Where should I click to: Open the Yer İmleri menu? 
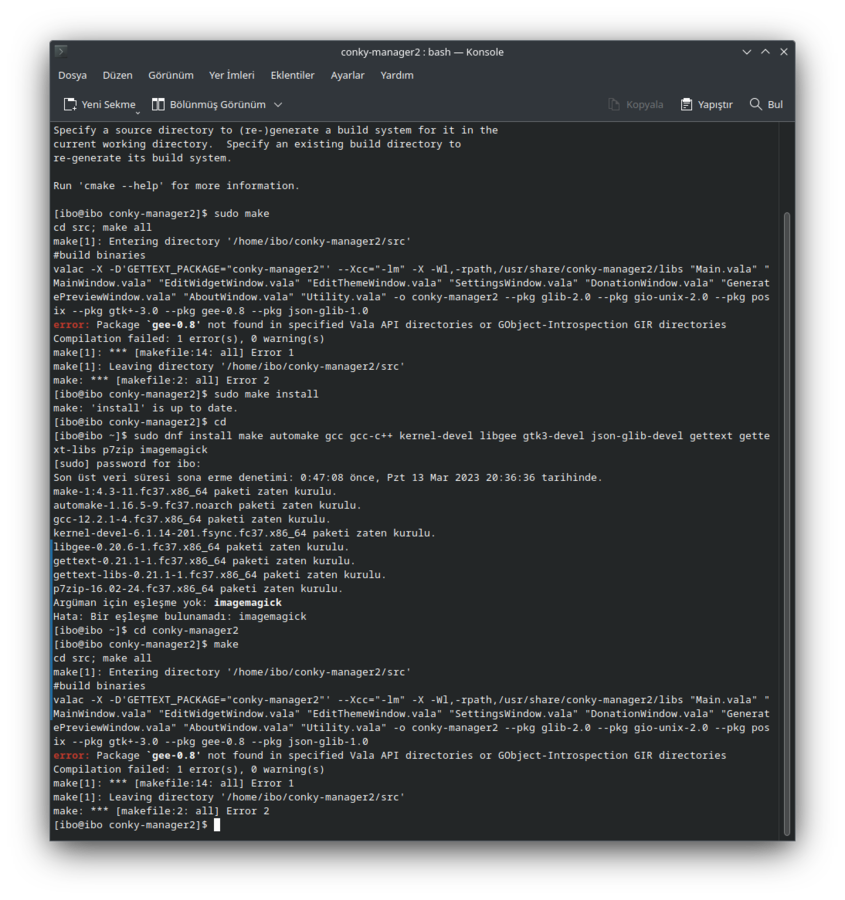232,75
